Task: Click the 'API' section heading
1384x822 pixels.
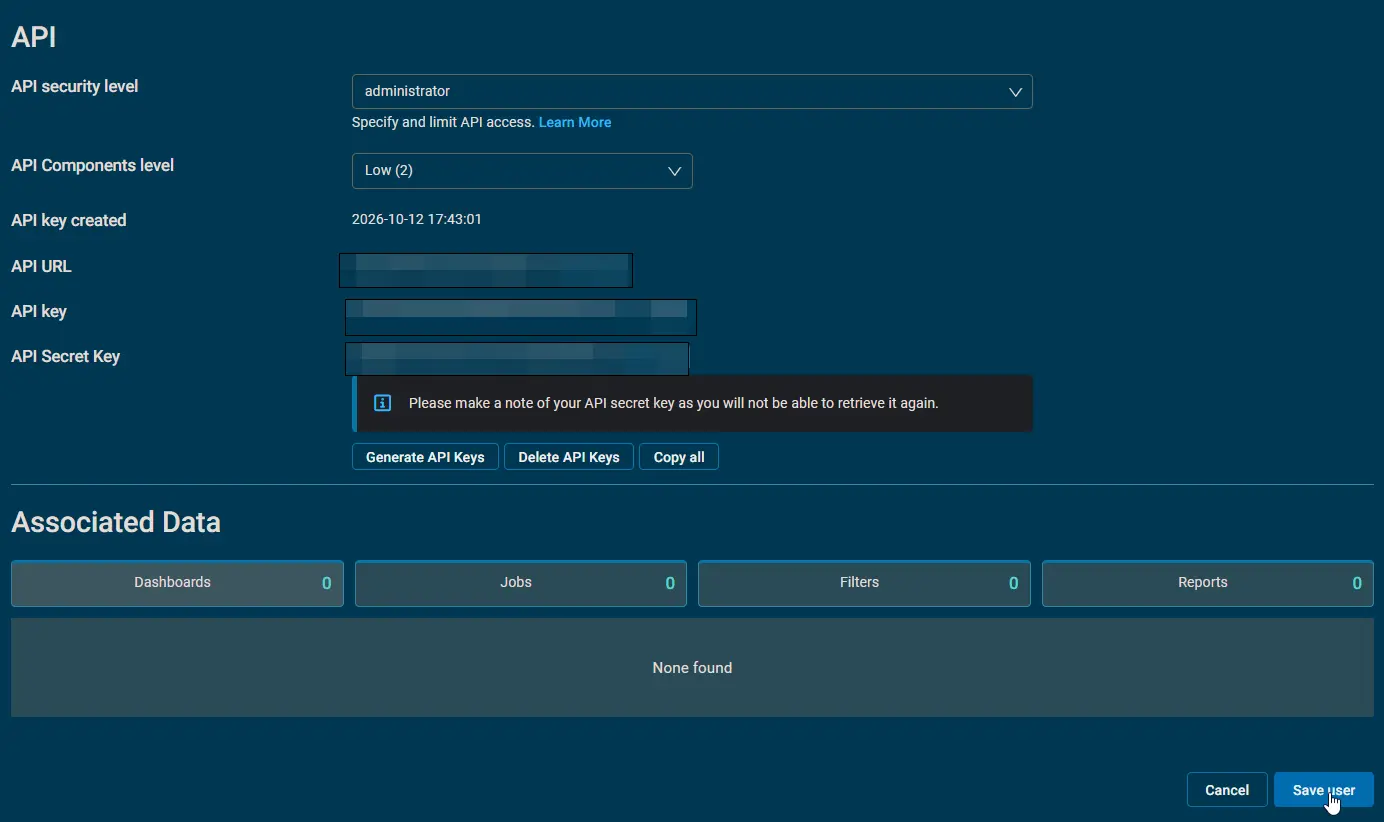Action: coord(34,37)
